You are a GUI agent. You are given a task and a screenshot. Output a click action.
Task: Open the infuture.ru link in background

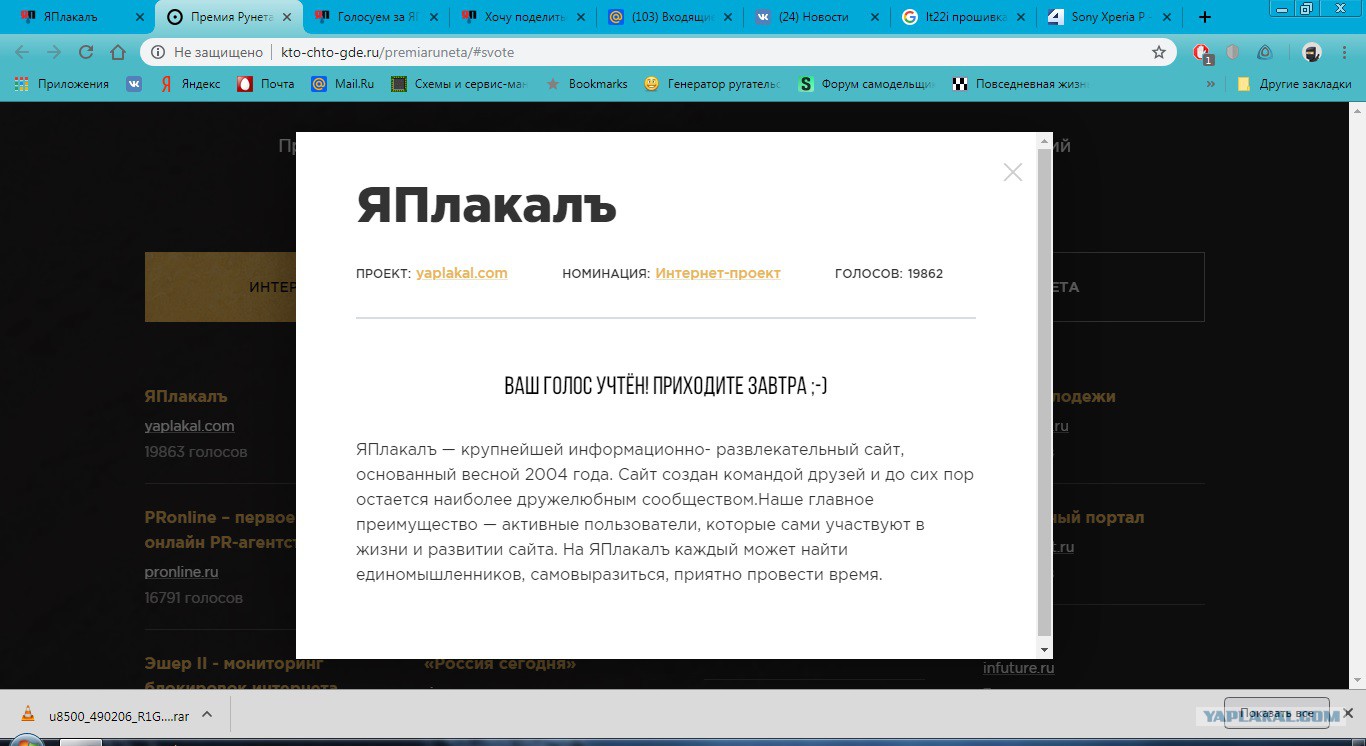coord(1018,668)
